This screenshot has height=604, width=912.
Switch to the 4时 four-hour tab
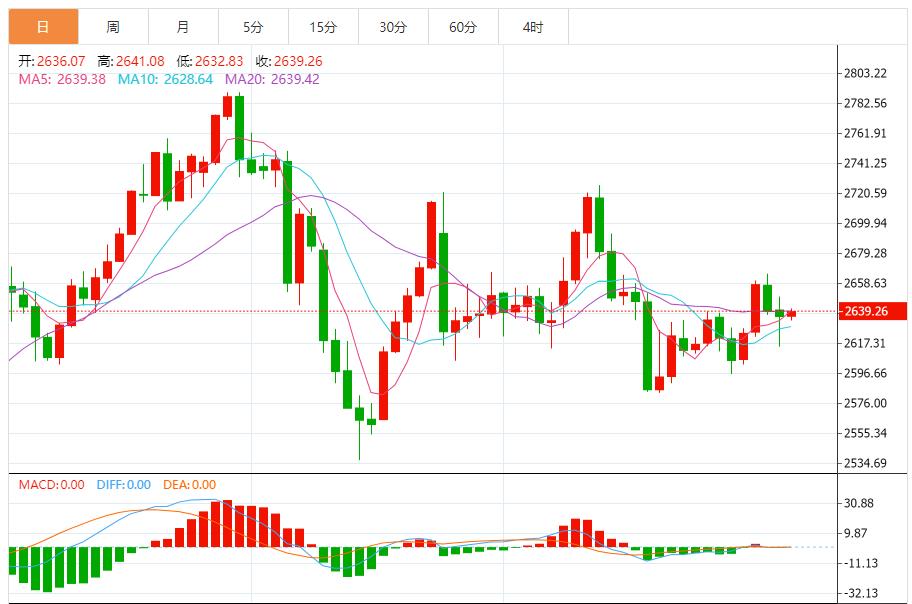(x=532, y=27)
